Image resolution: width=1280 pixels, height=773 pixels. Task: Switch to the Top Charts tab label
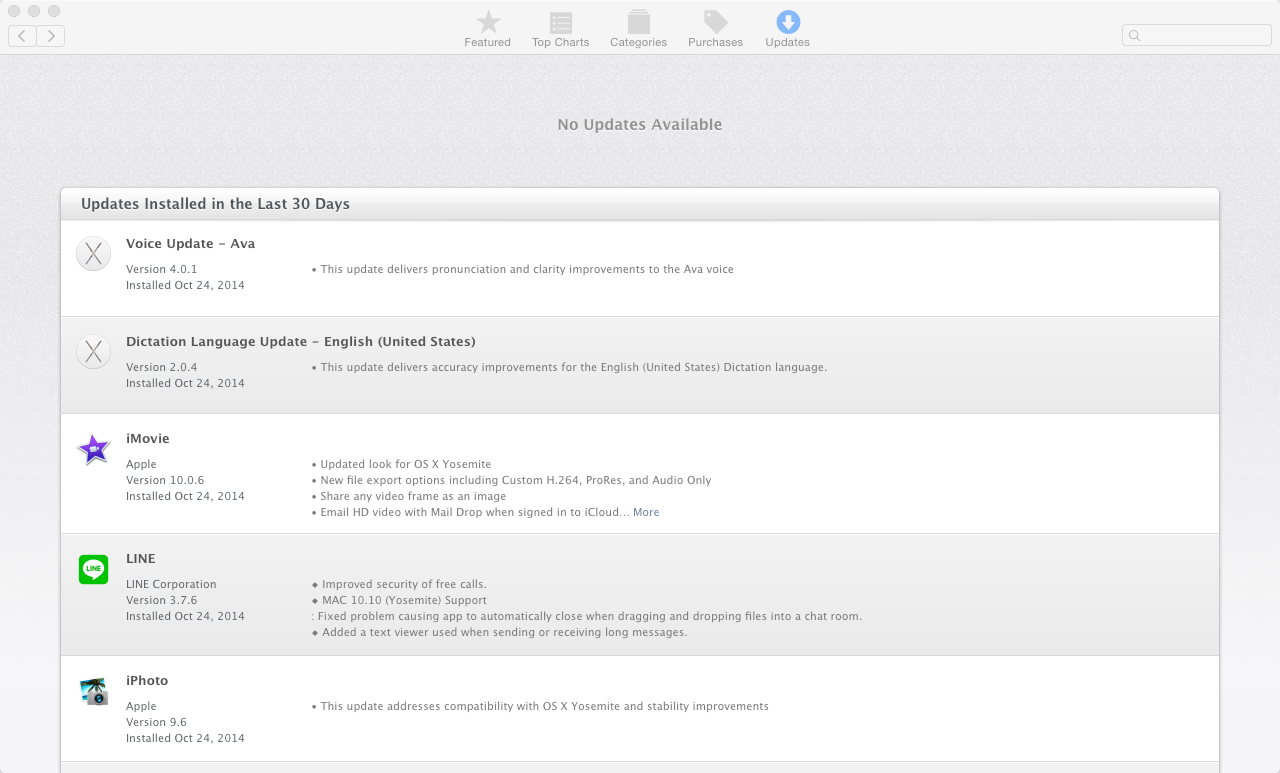561,43
